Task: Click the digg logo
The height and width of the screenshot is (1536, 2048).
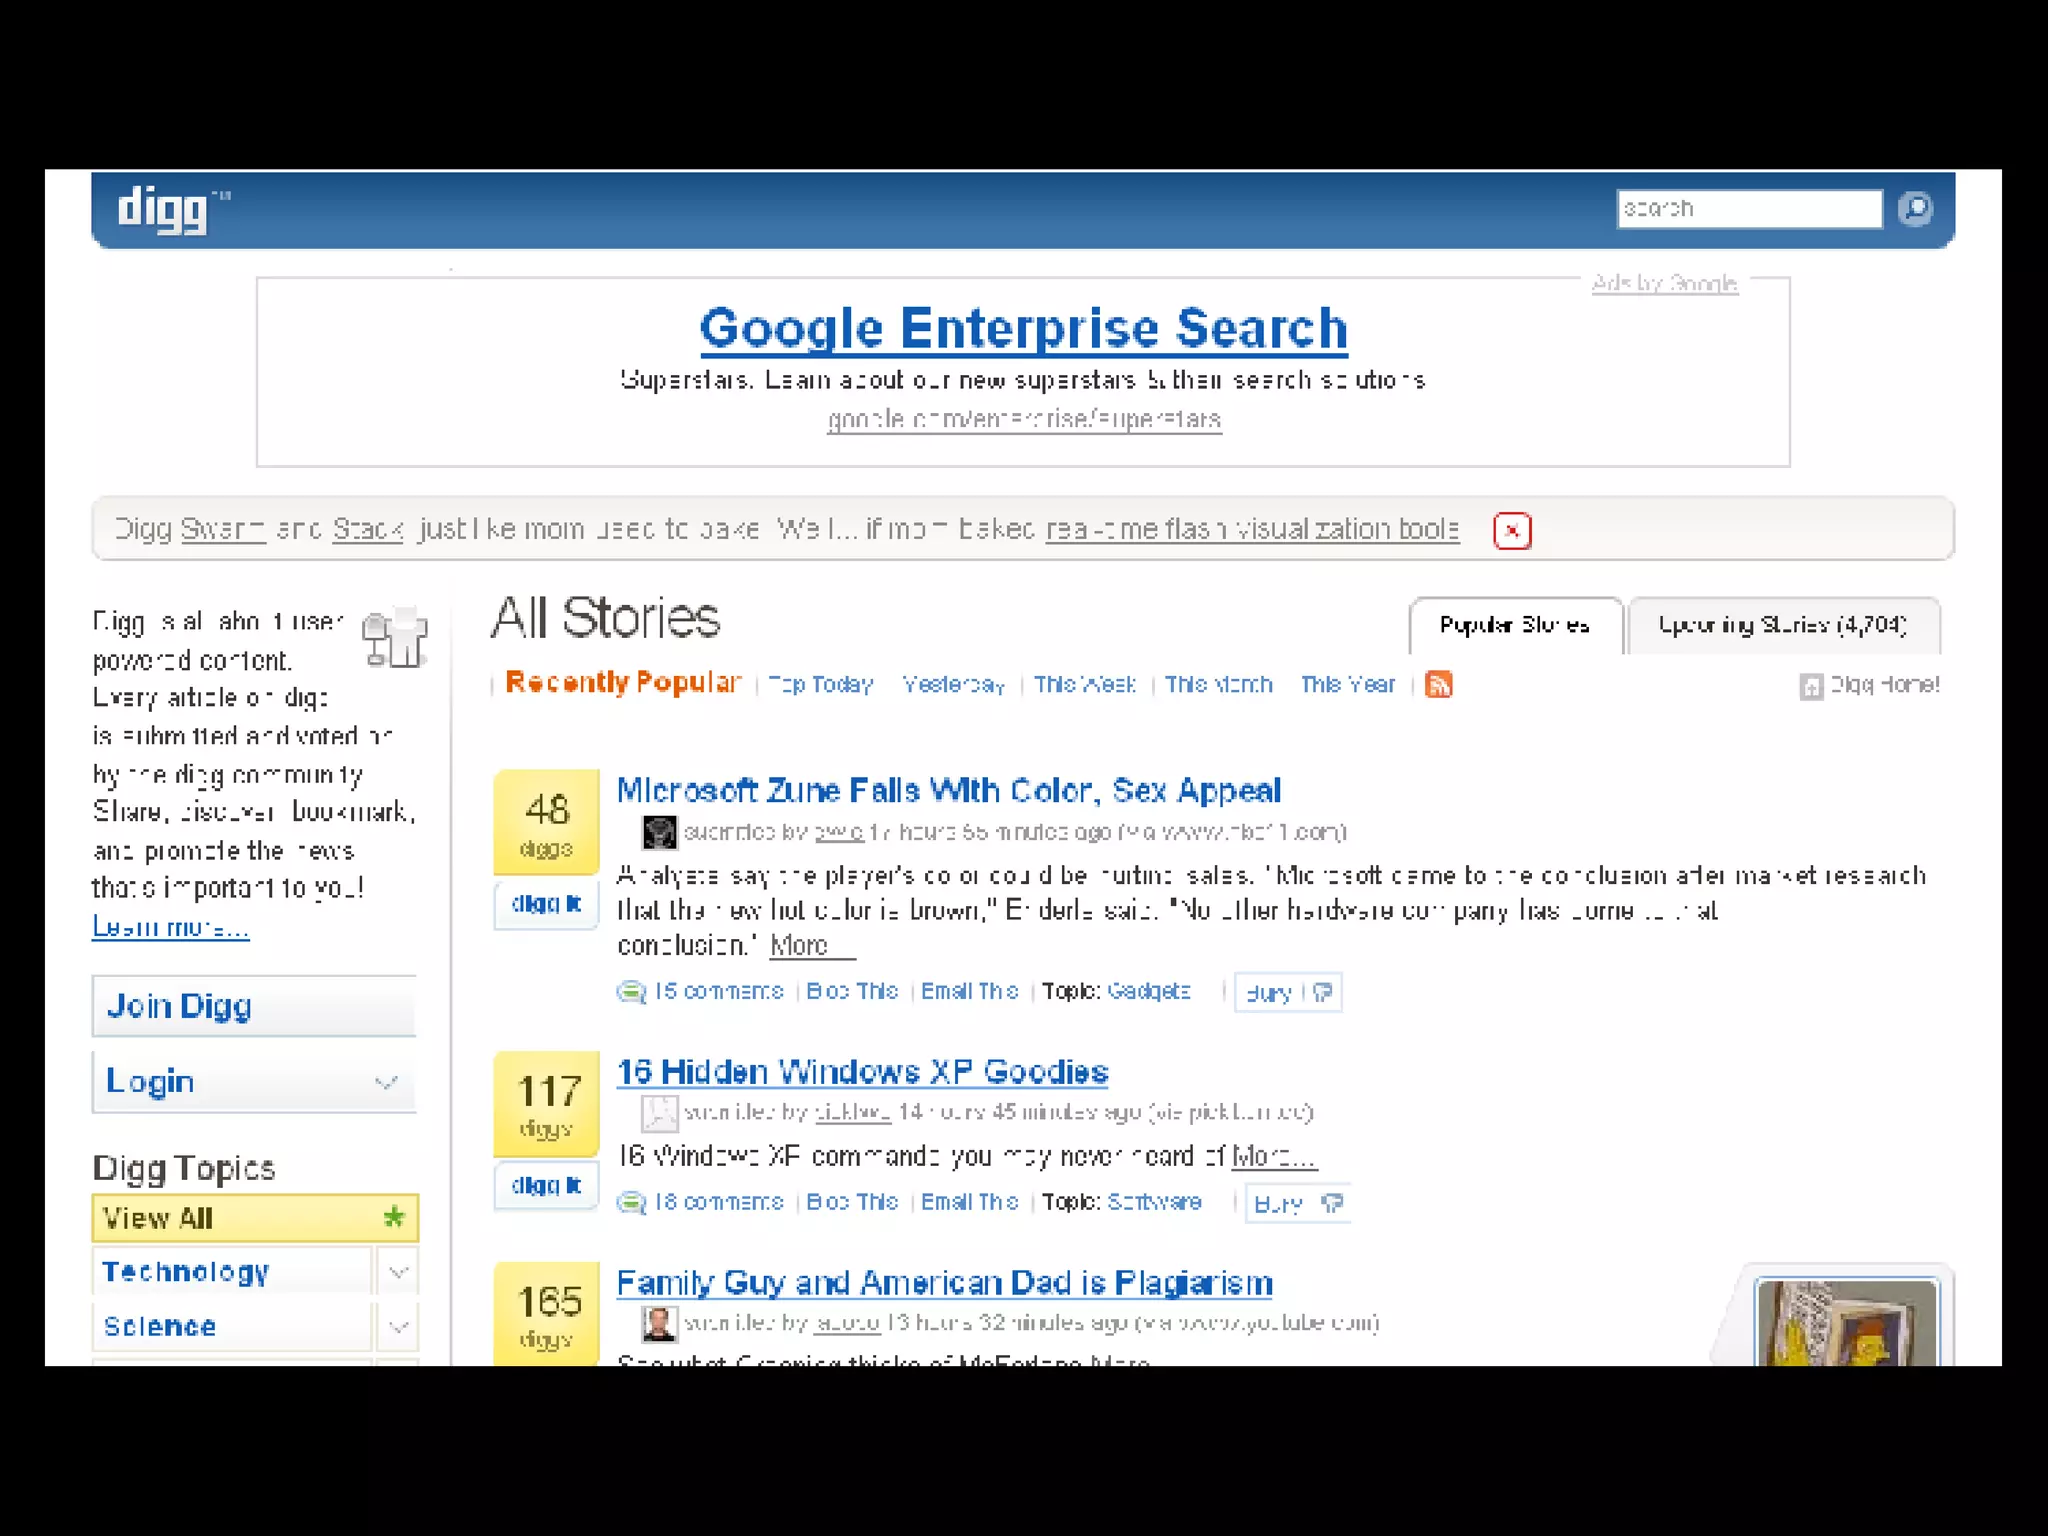Action: (x=163, y=209)
